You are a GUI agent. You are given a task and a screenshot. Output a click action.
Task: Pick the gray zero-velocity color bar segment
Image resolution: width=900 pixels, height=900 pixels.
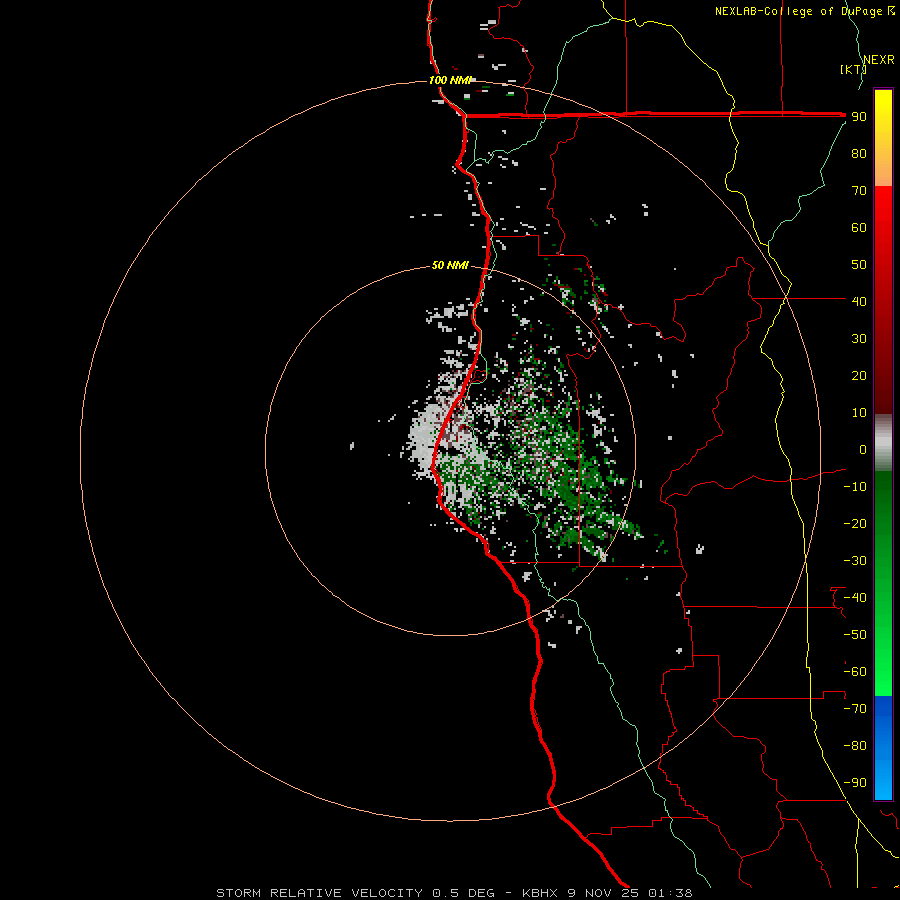883,443
